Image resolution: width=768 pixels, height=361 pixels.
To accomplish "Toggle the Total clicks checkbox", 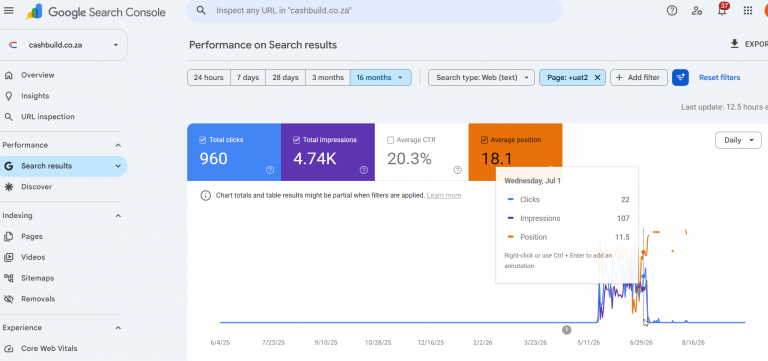I will [202, 140].
